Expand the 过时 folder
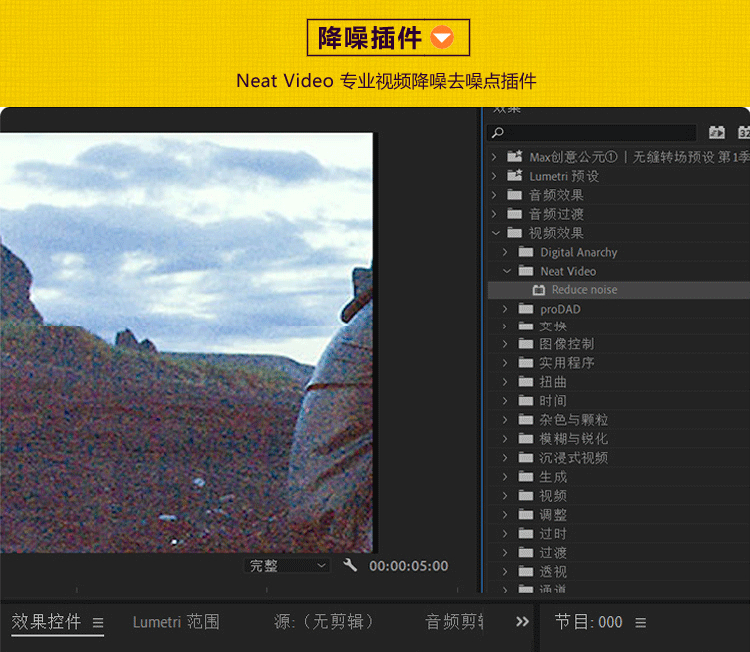The height and width of the screenshot is (652, 750). click(505, 534)
